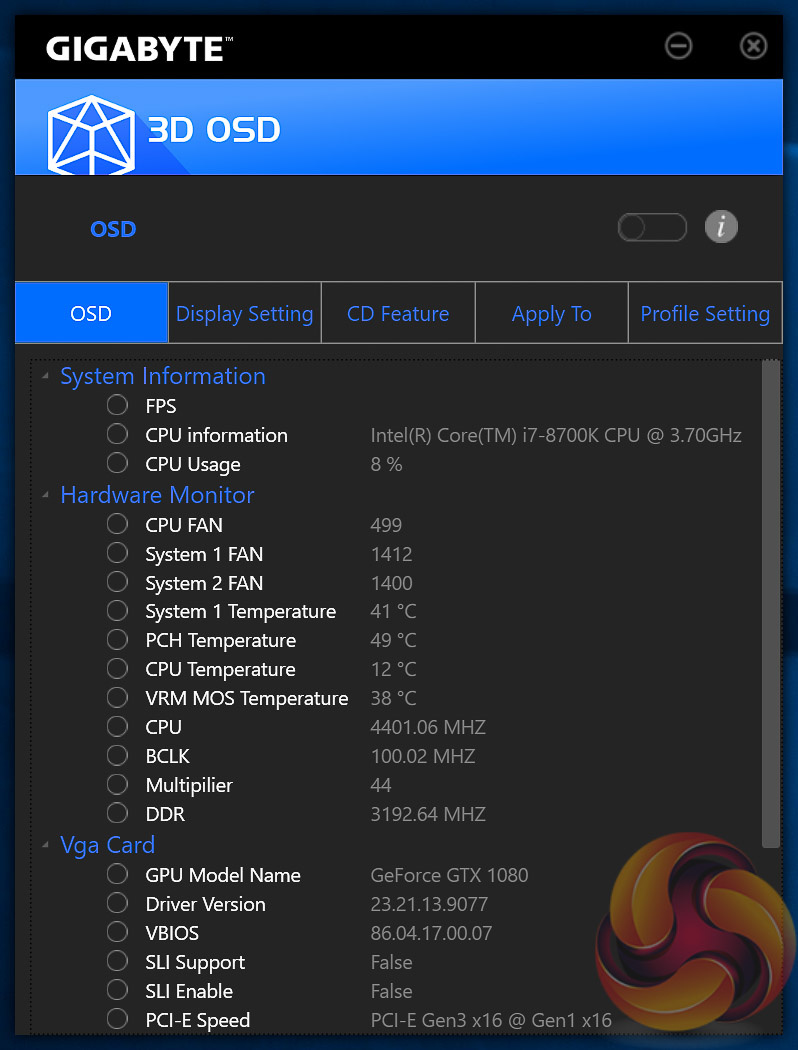Enable the System 1 Temperature option

click(117, 610)
